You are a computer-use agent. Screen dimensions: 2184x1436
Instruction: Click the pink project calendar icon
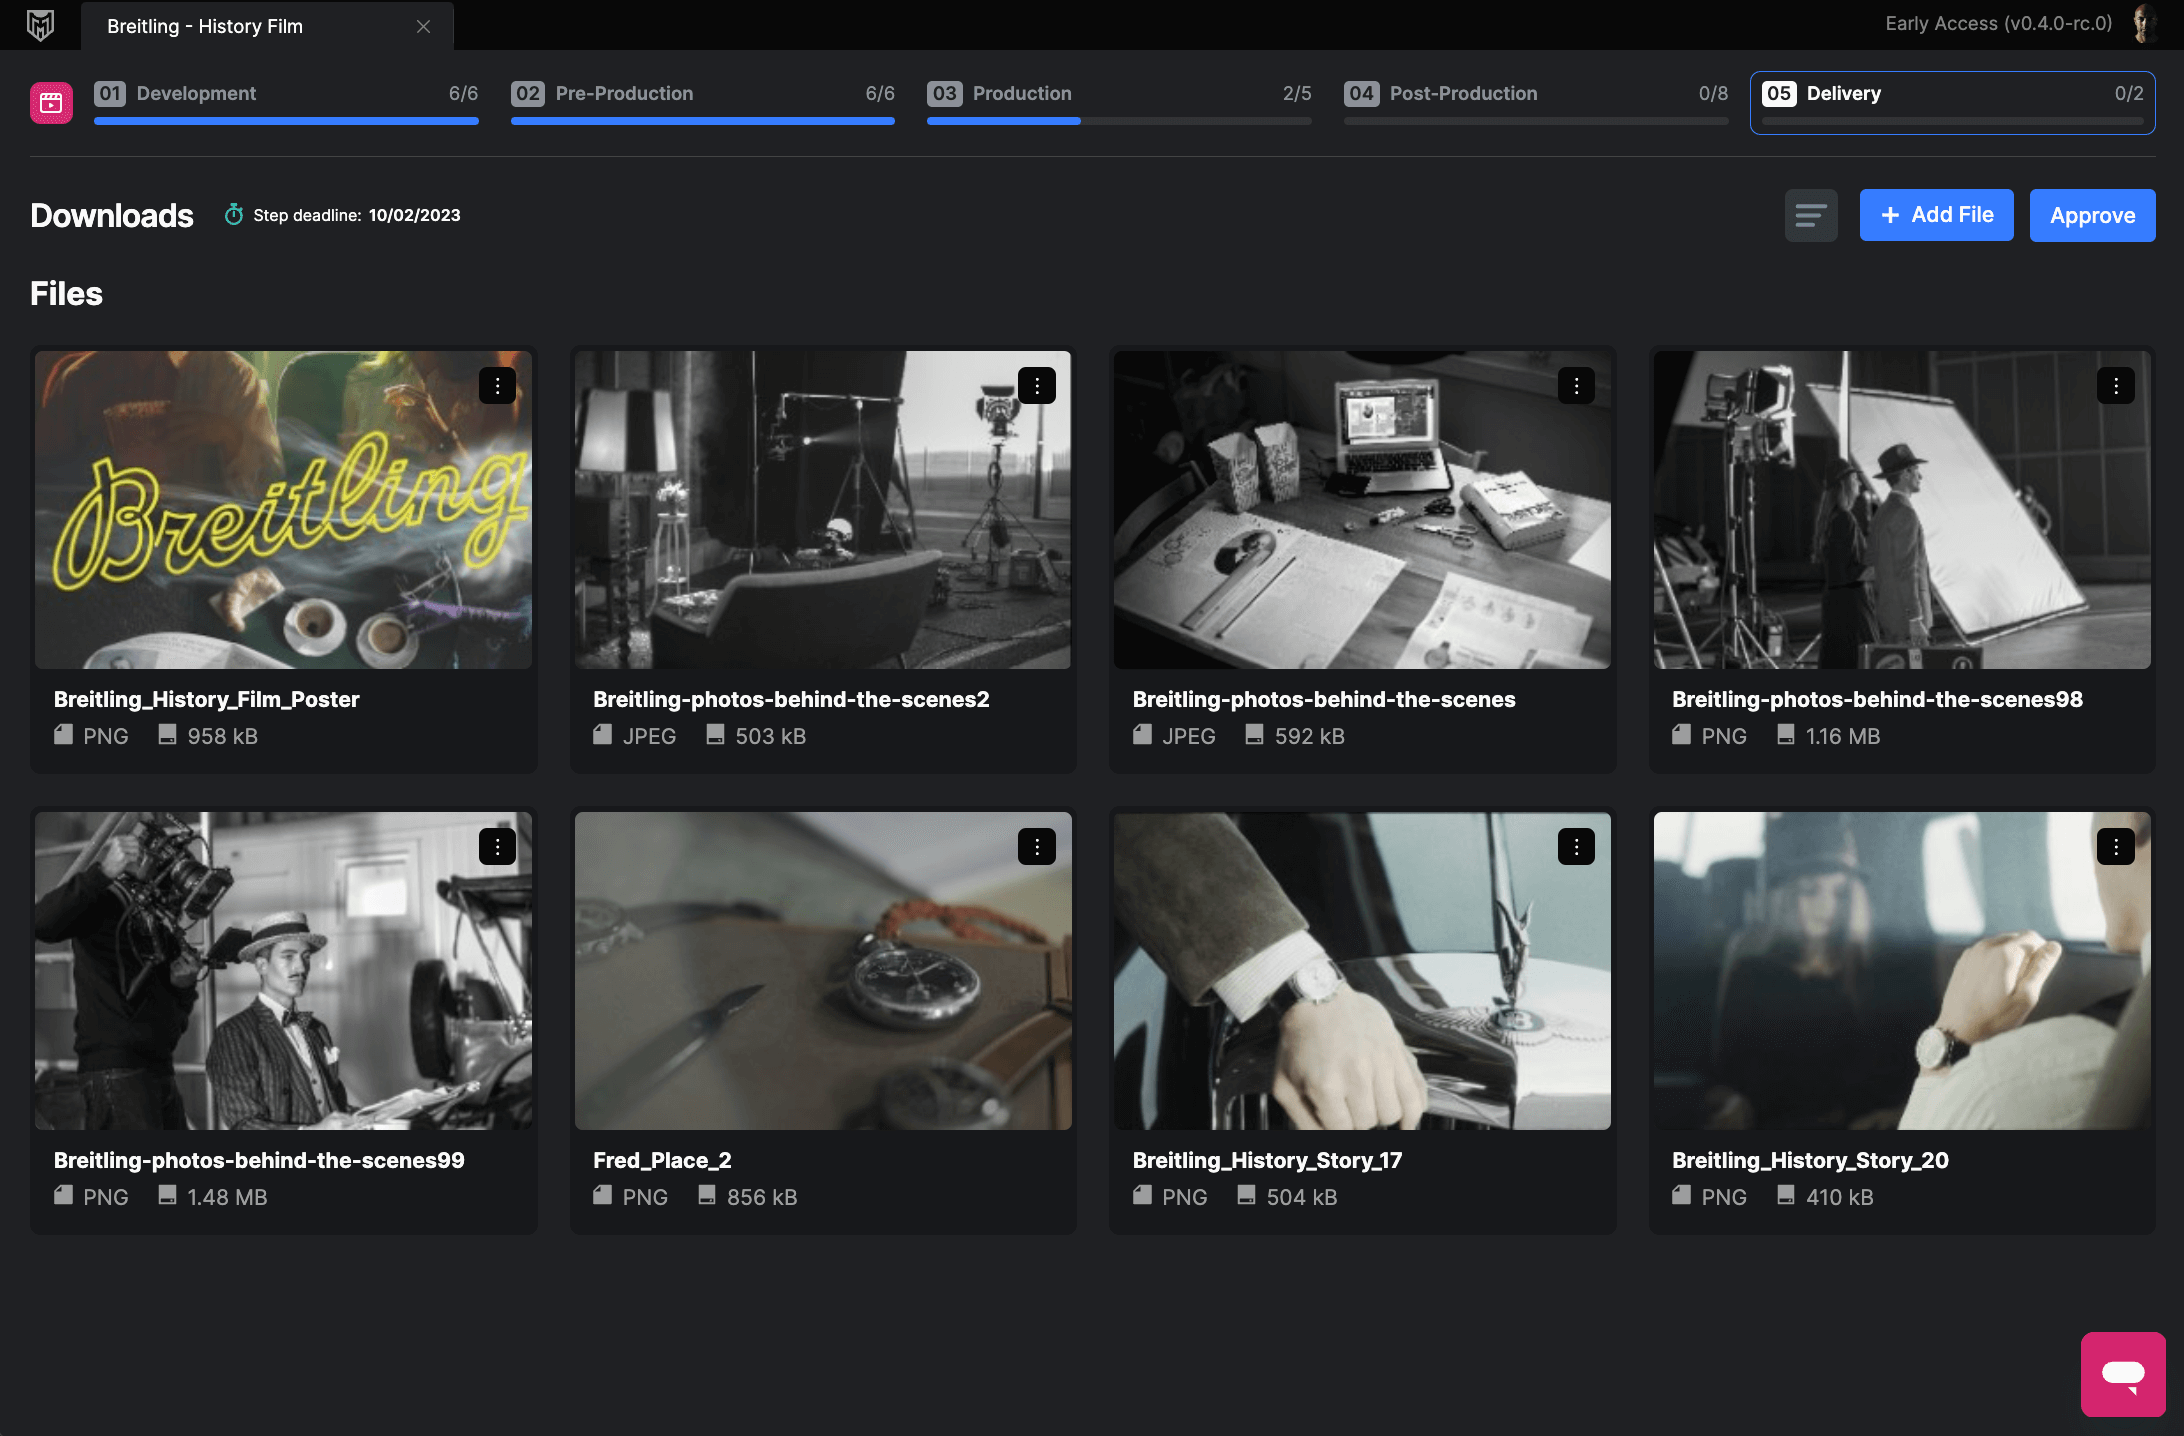(51, 102)
